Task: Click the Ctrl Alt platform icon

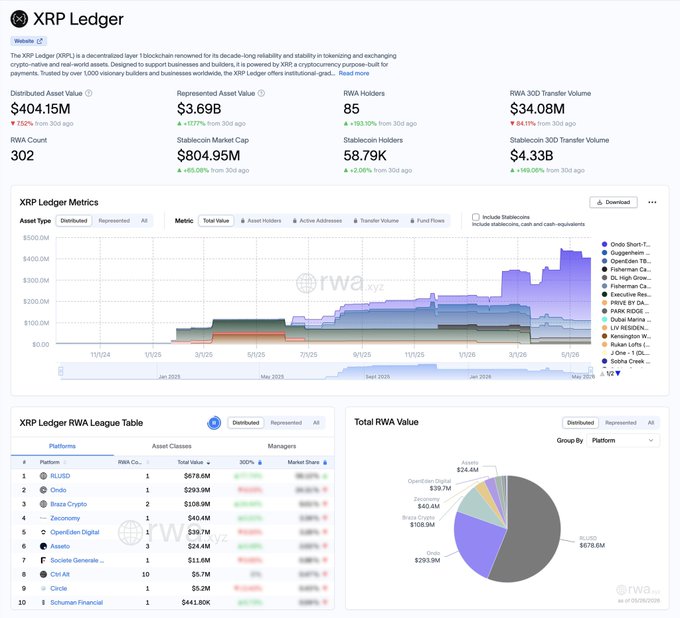Action: [x=43, y=574]
